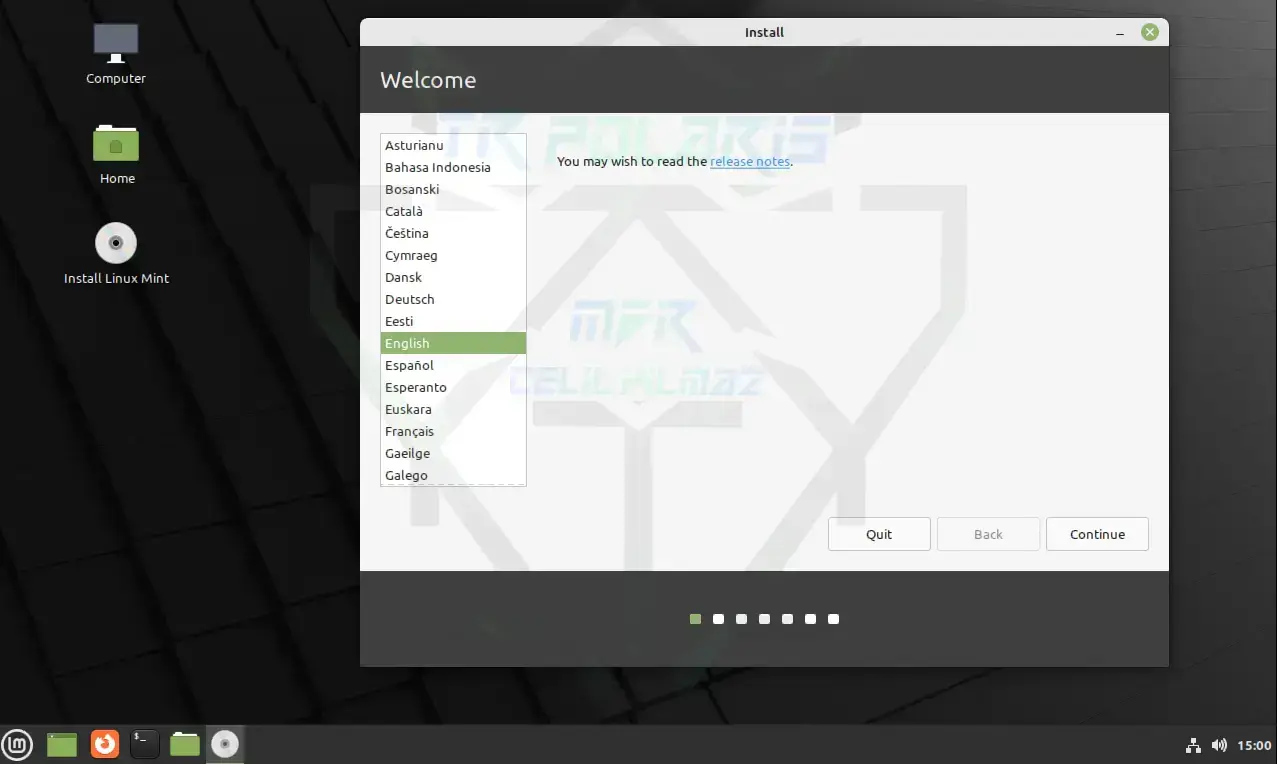Choose Français as the language
This screenshot has height=764, width=1277.
click(454, 431)
